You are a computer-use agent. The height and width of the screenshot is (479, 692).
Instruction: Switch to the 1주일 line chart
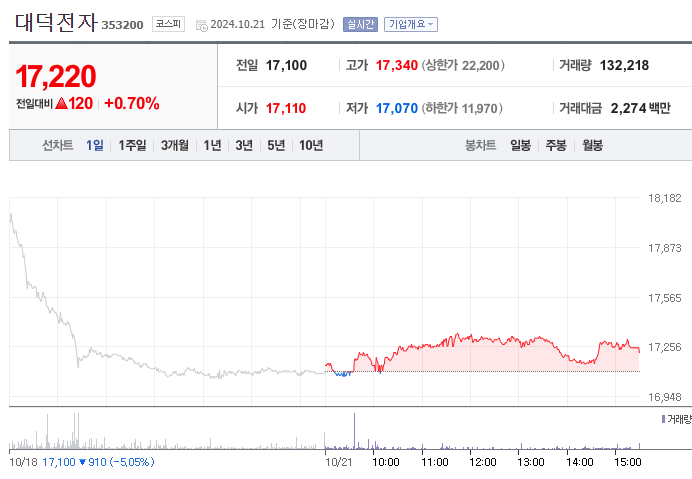pos(132,145)
